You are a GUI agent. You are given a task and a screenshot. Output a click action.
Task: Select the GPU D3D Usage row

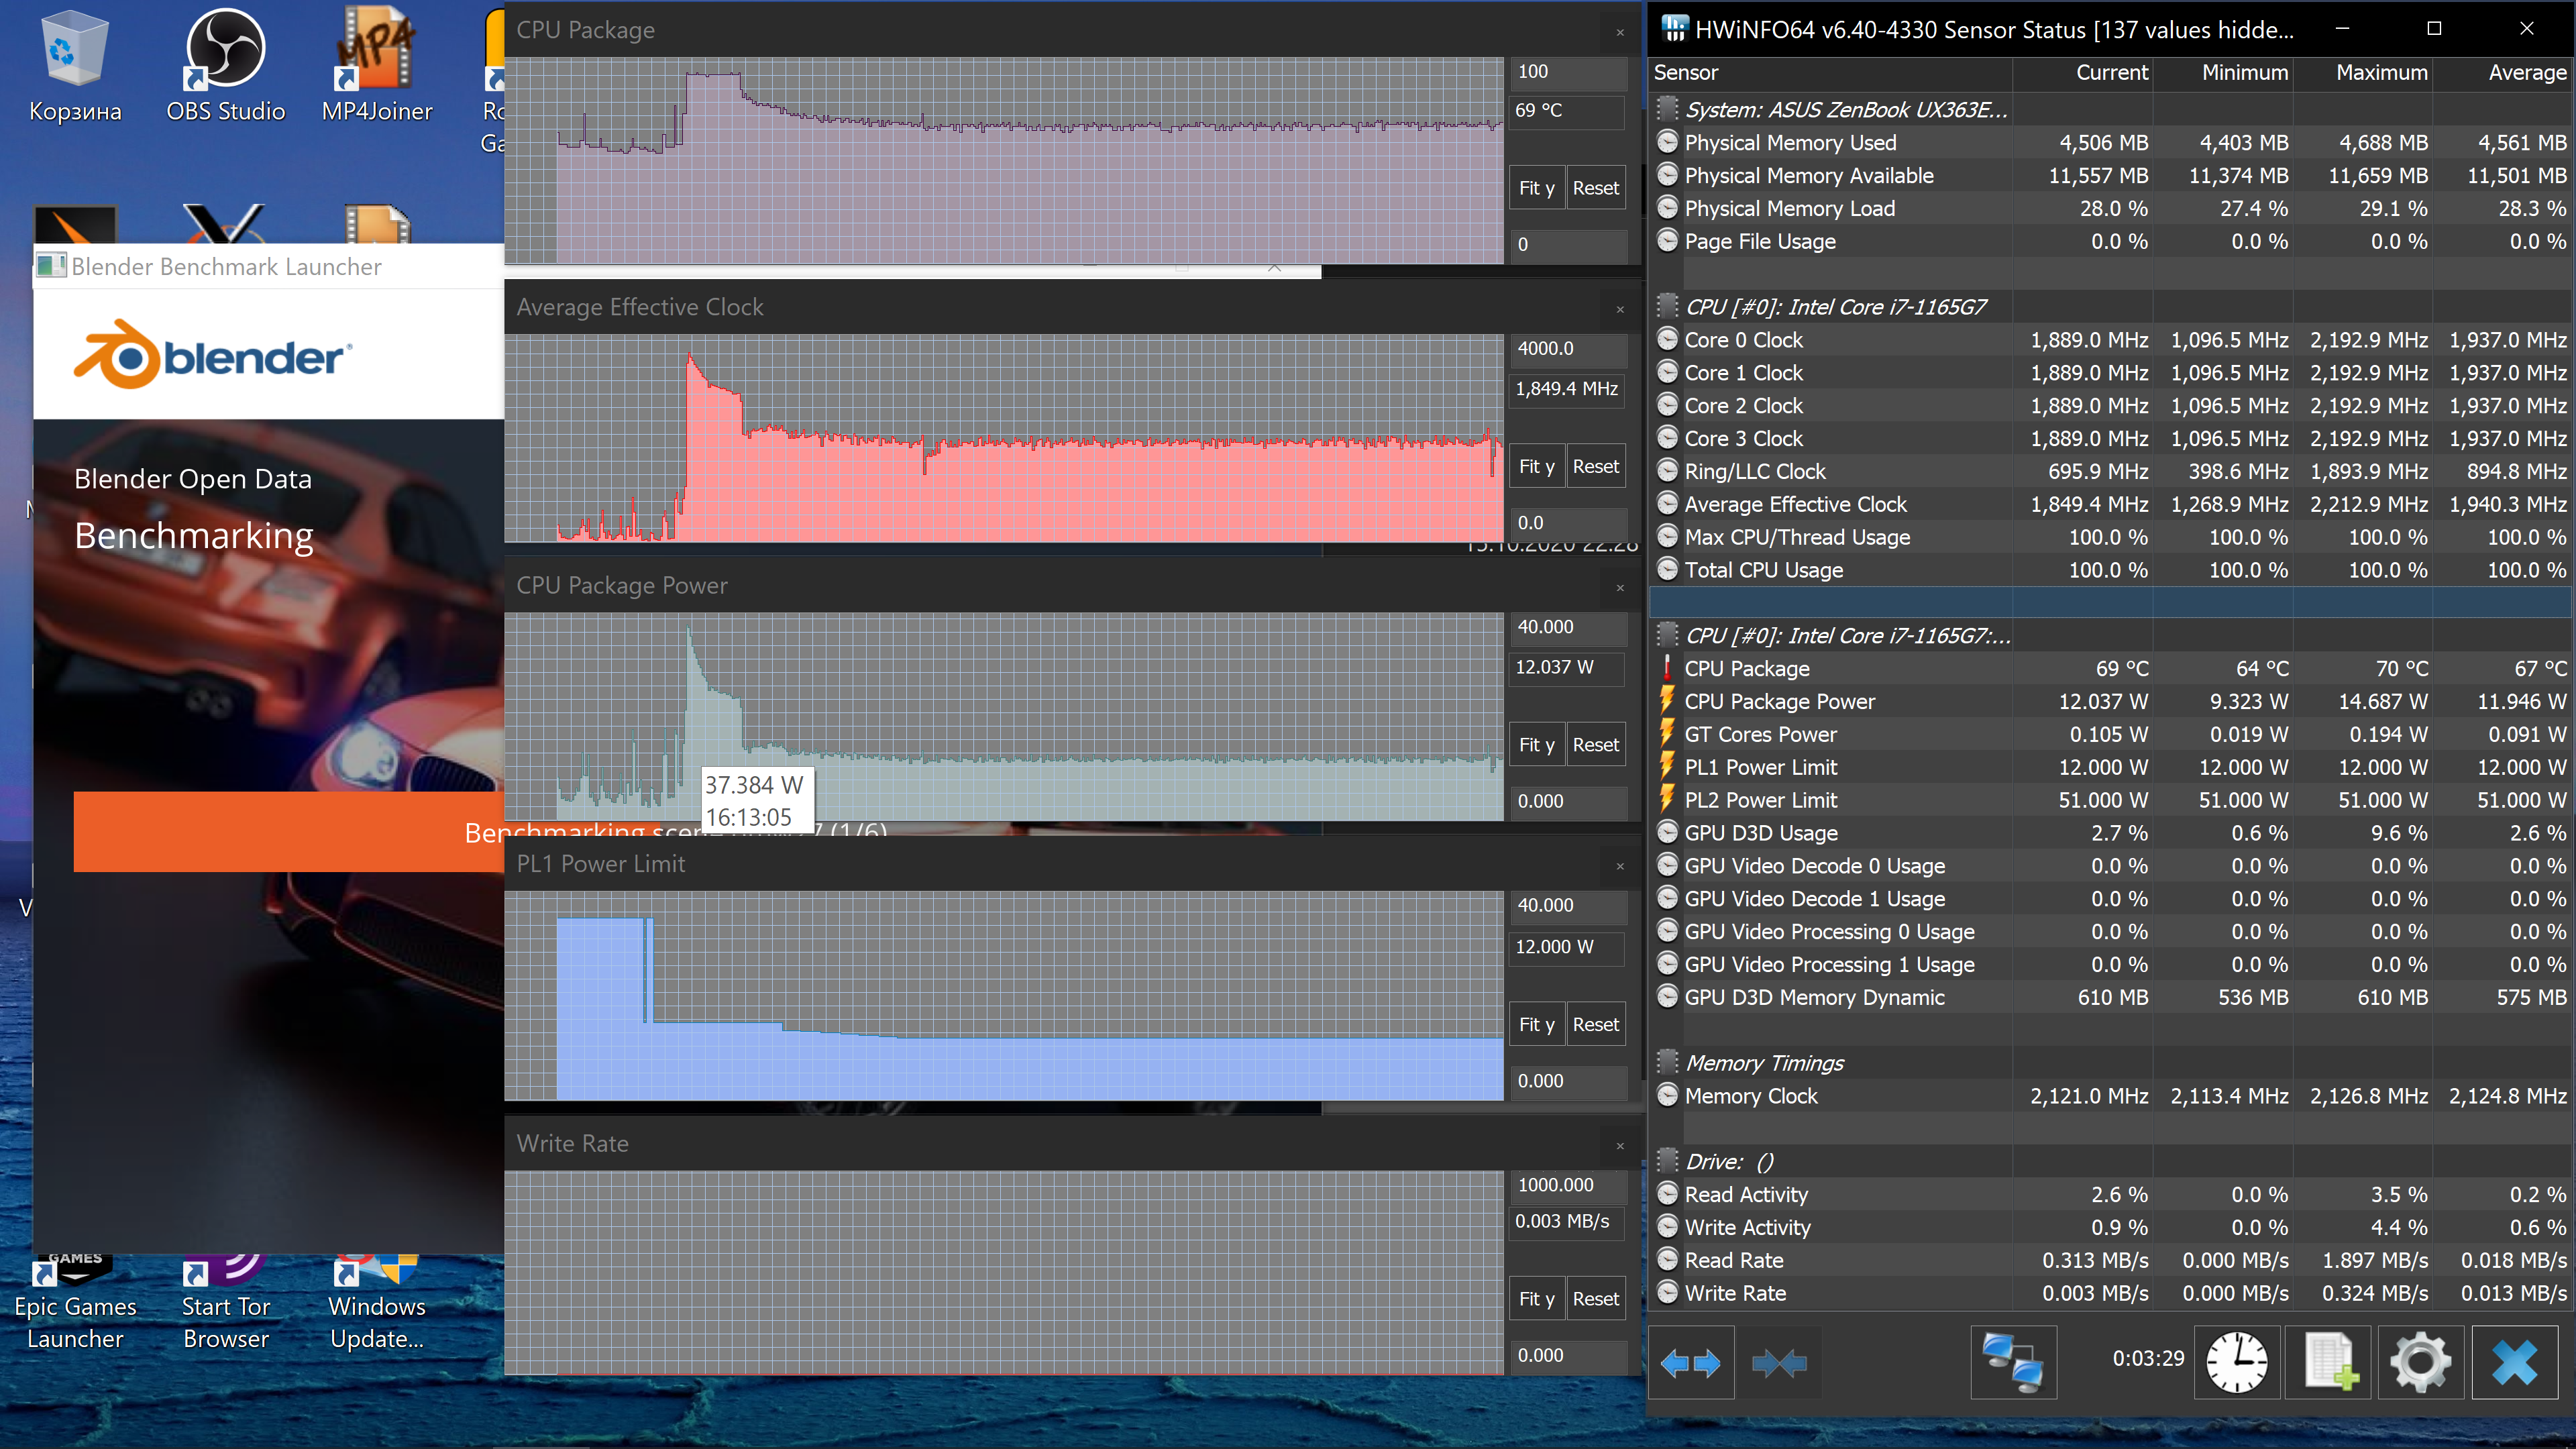click(2111, 833)
